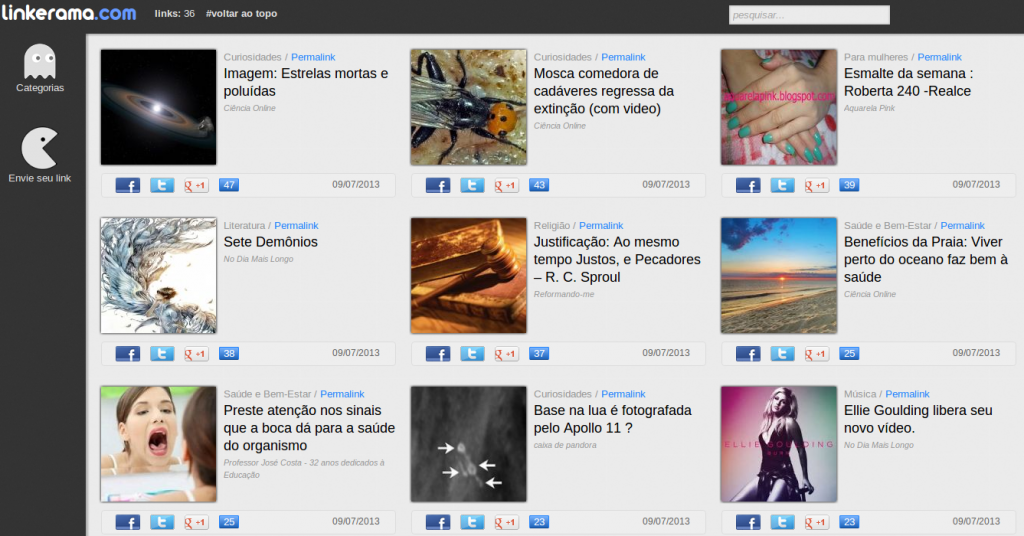The width and height of the screenshot is (1024, 536).
Task: Share Sete Demônios on Facebook
Action: point(128,354)
